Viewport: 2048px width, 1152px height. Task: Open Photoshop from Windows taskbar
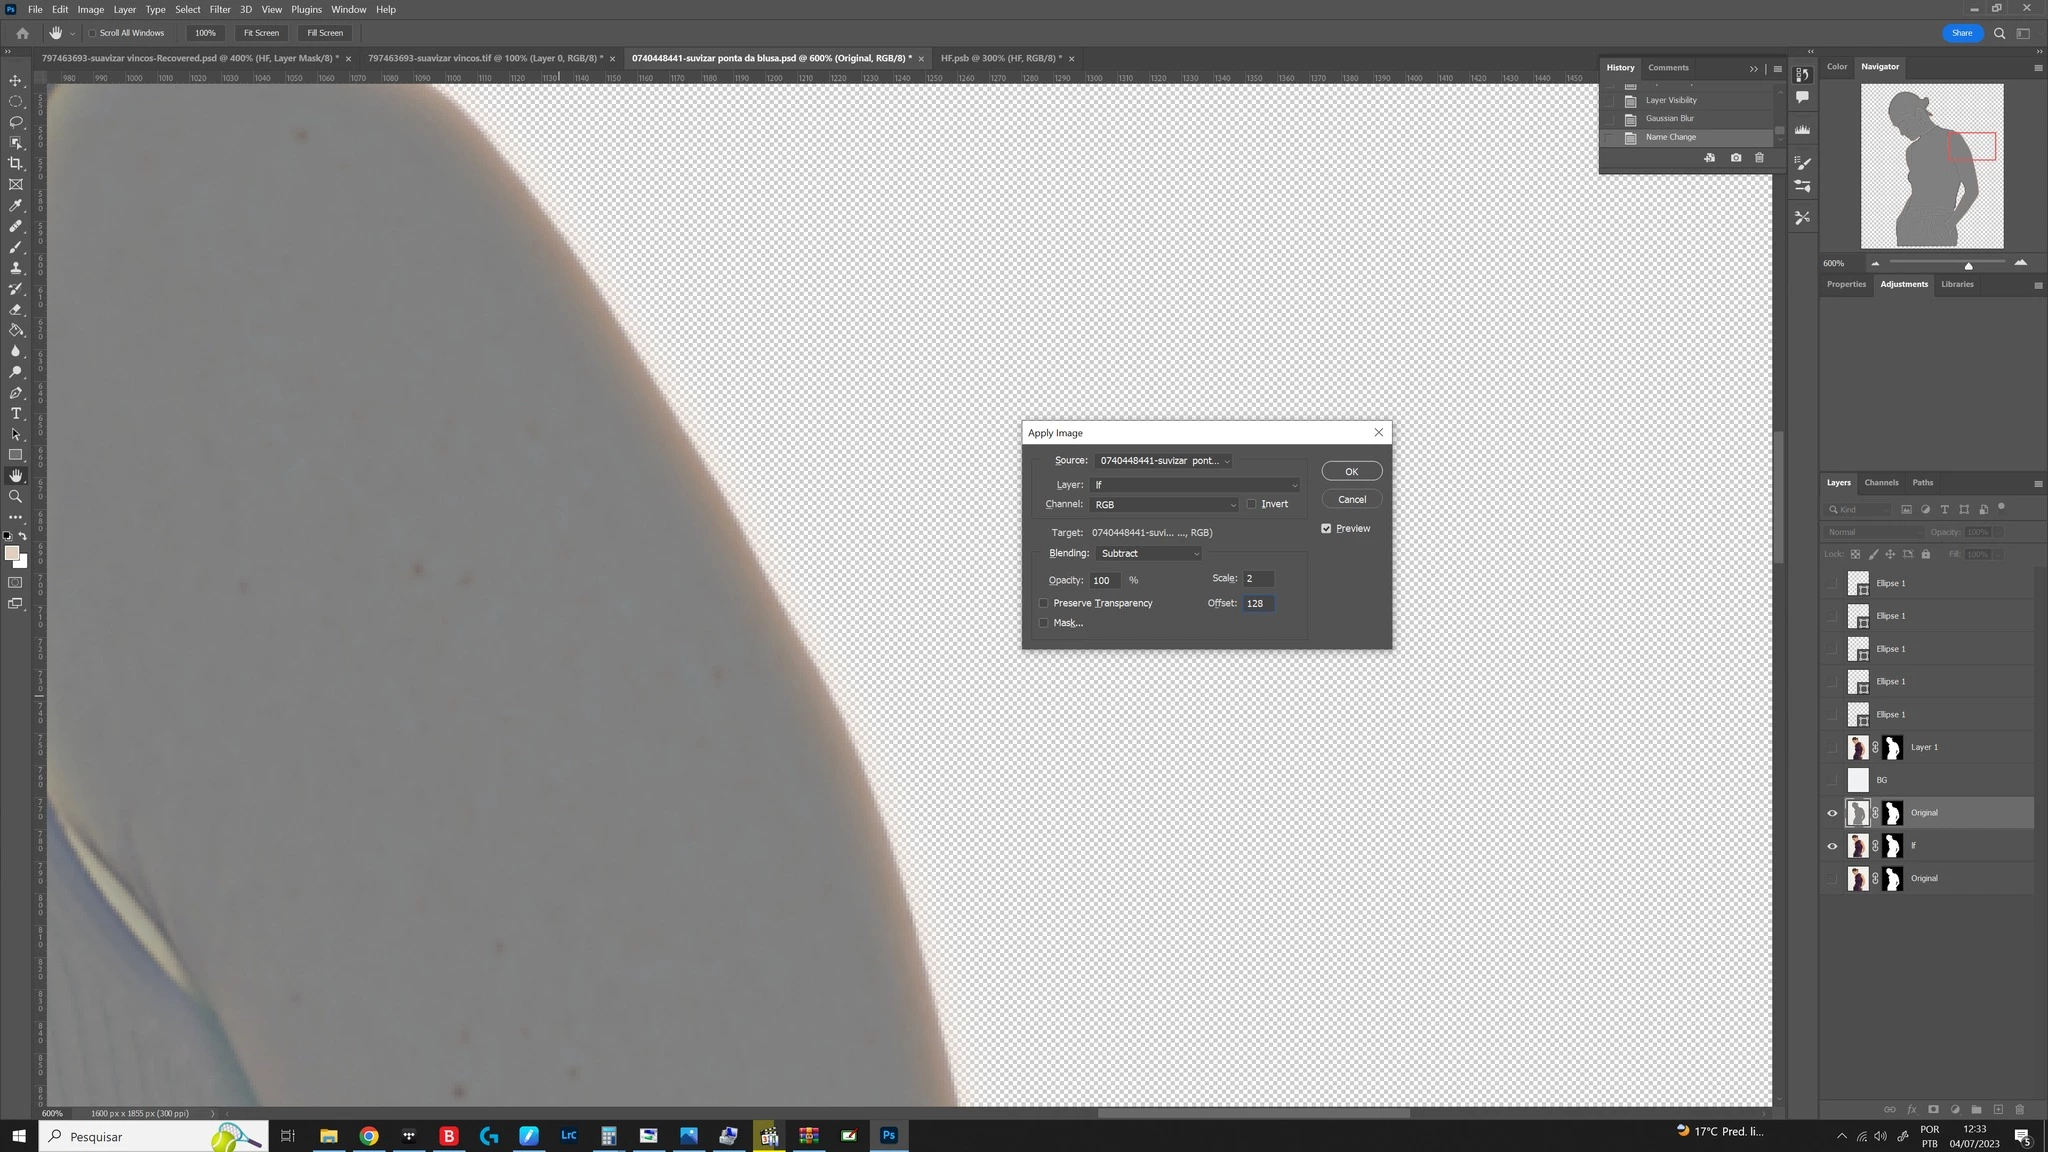pyautogui.click(x=888, y=1135)
